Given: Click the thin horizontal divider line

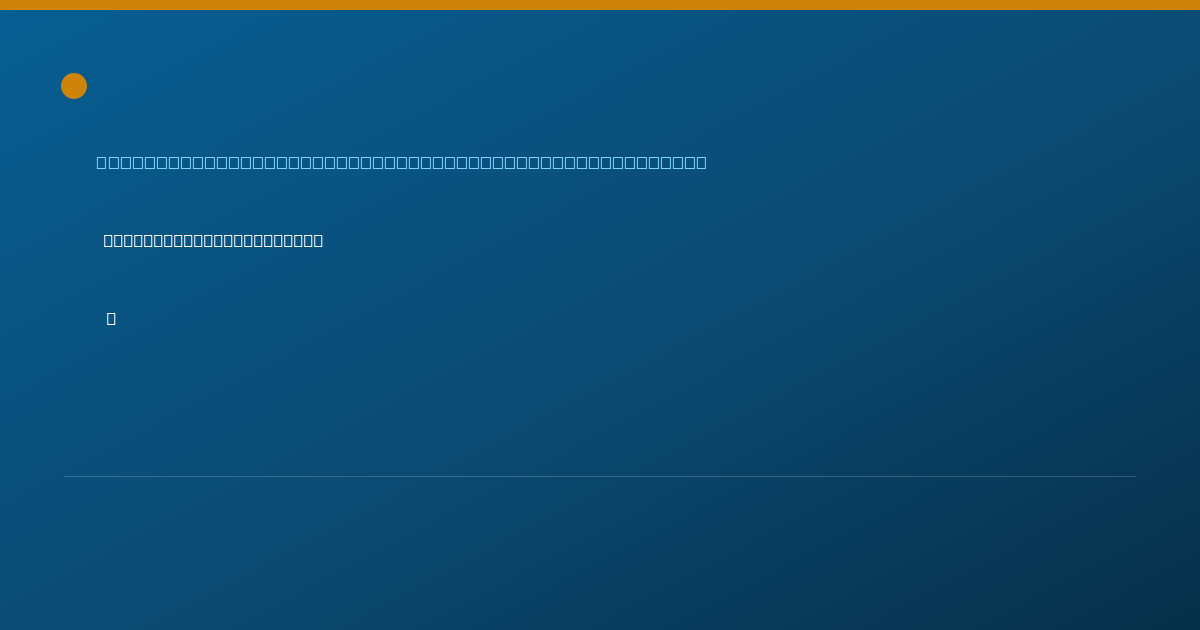Looking at the screenshot, I should [x=600, y=476].
